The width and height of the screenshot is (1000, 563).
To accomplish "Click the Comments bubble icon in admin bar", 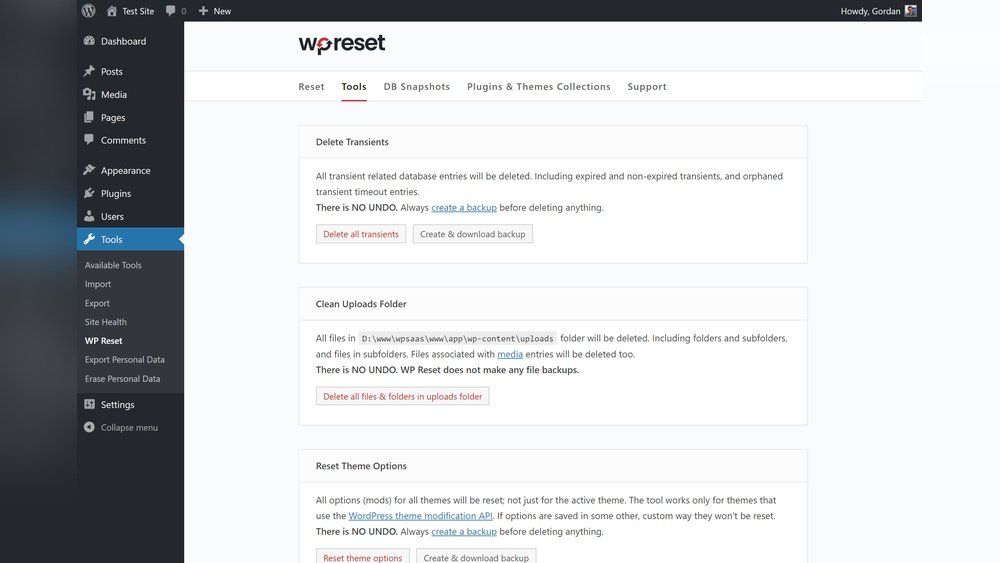I will coord(171,11).
